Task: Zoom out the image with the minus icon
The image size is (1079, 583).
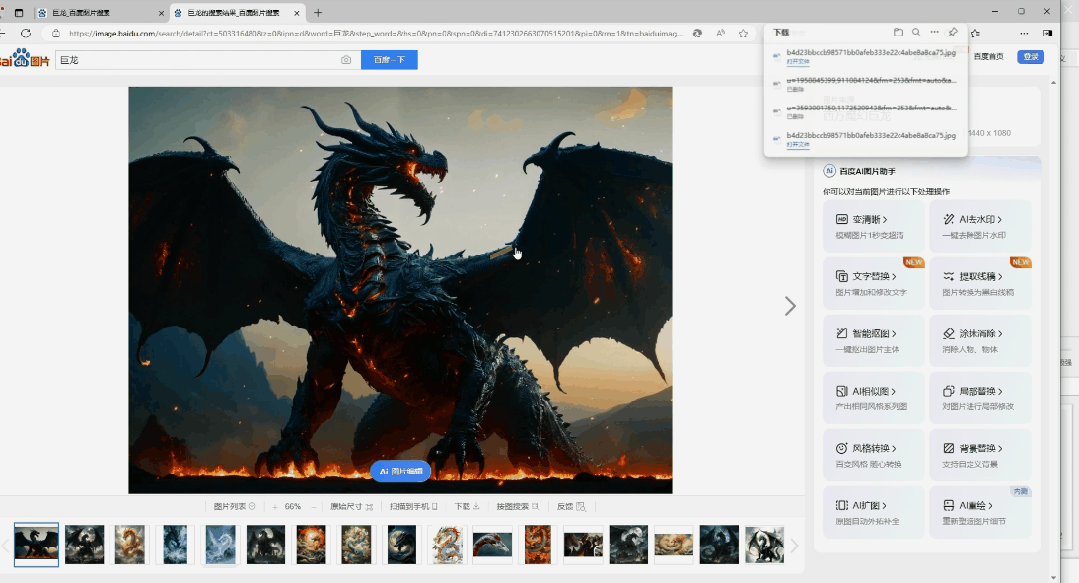Action: (x=315, y=507)
